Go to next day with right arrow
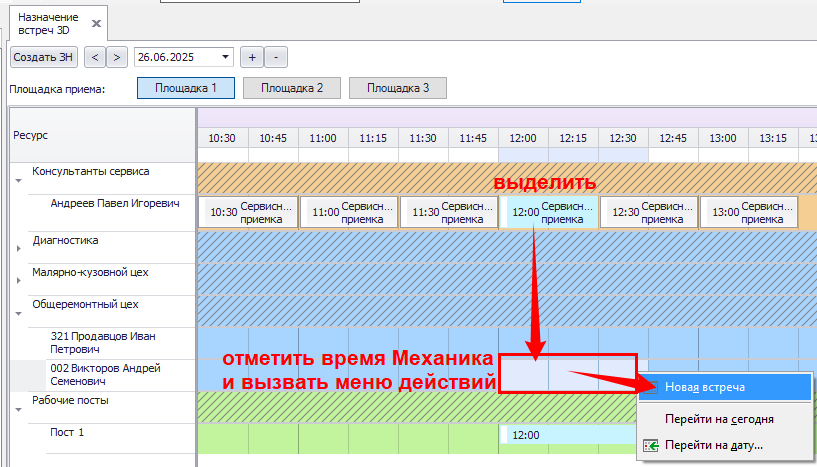 pos(117,57)
